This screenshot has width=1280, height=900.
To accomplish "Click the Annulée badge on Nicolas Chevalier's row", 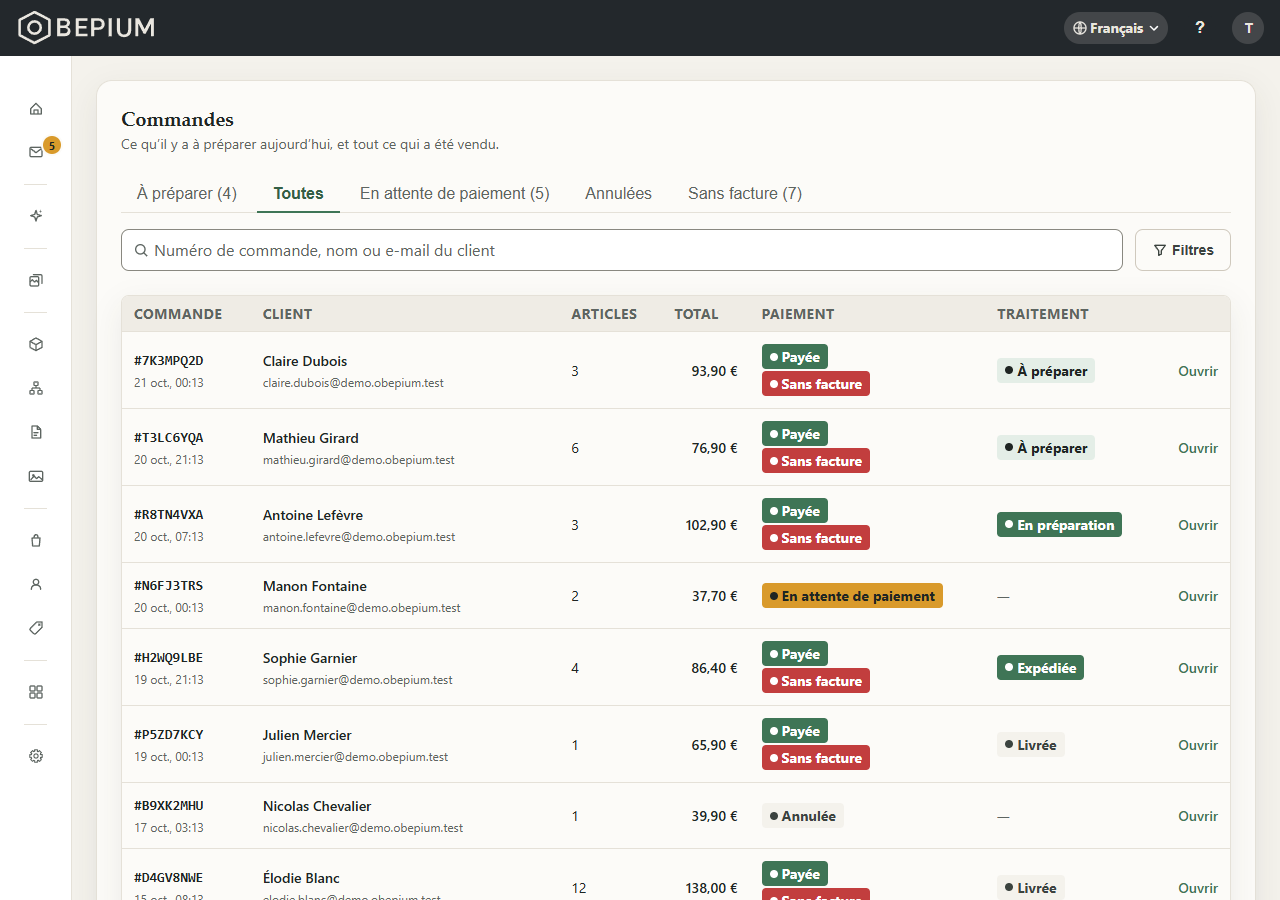I will pyautogui.click(x=803, y=816).
